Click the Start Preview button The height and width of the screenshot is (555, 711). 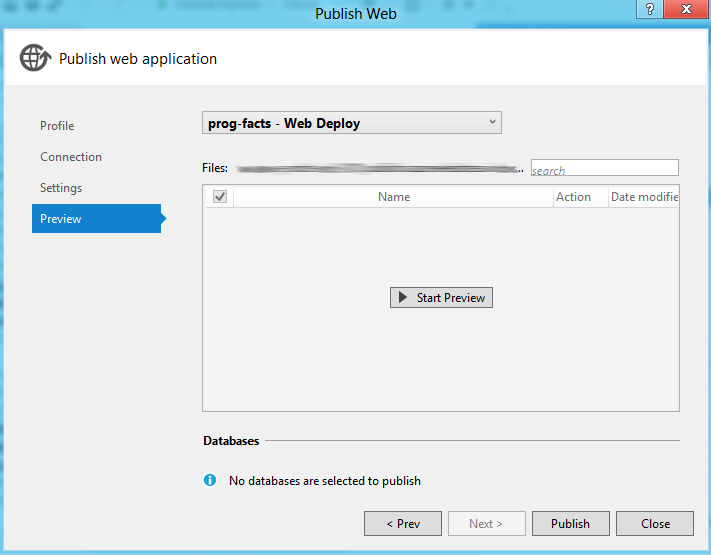441,297
